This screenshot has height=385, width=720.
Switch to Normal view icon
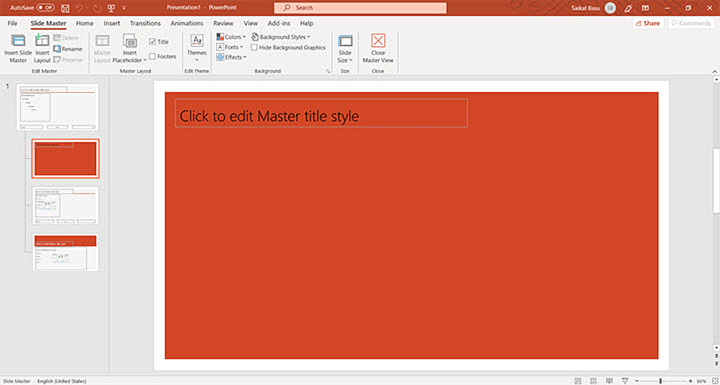tap(578, 381)
